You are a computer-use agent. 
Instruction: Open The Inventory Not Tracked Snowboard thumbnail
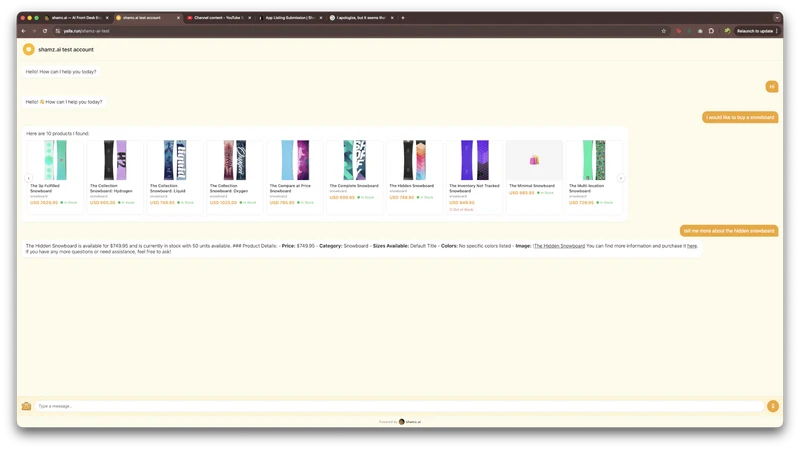474,160
